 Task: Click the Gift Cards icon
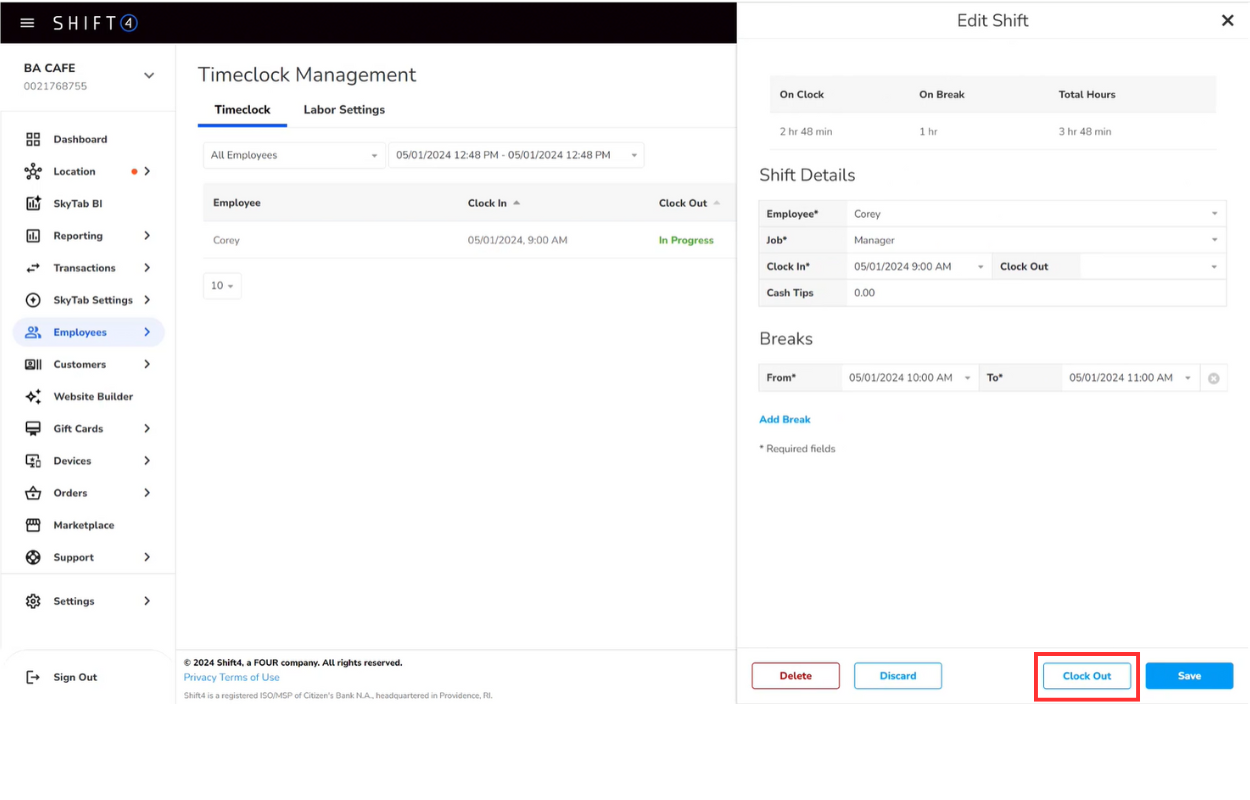[33, 429]
